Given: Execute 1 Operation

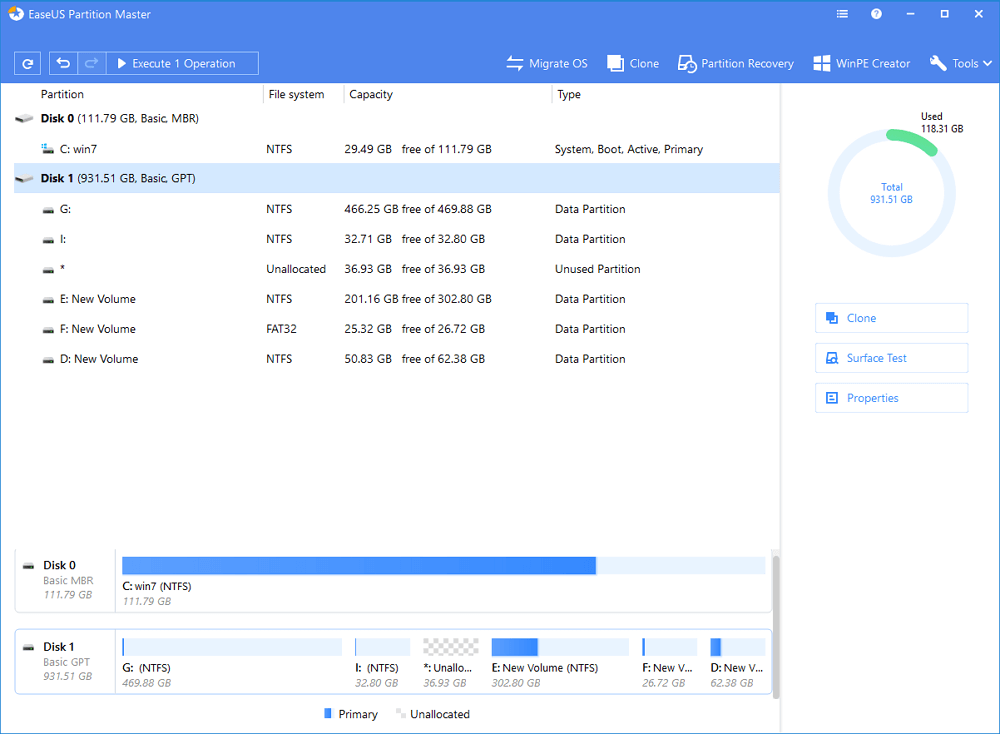Looking at the screenshot, I should tap(182, 63).
